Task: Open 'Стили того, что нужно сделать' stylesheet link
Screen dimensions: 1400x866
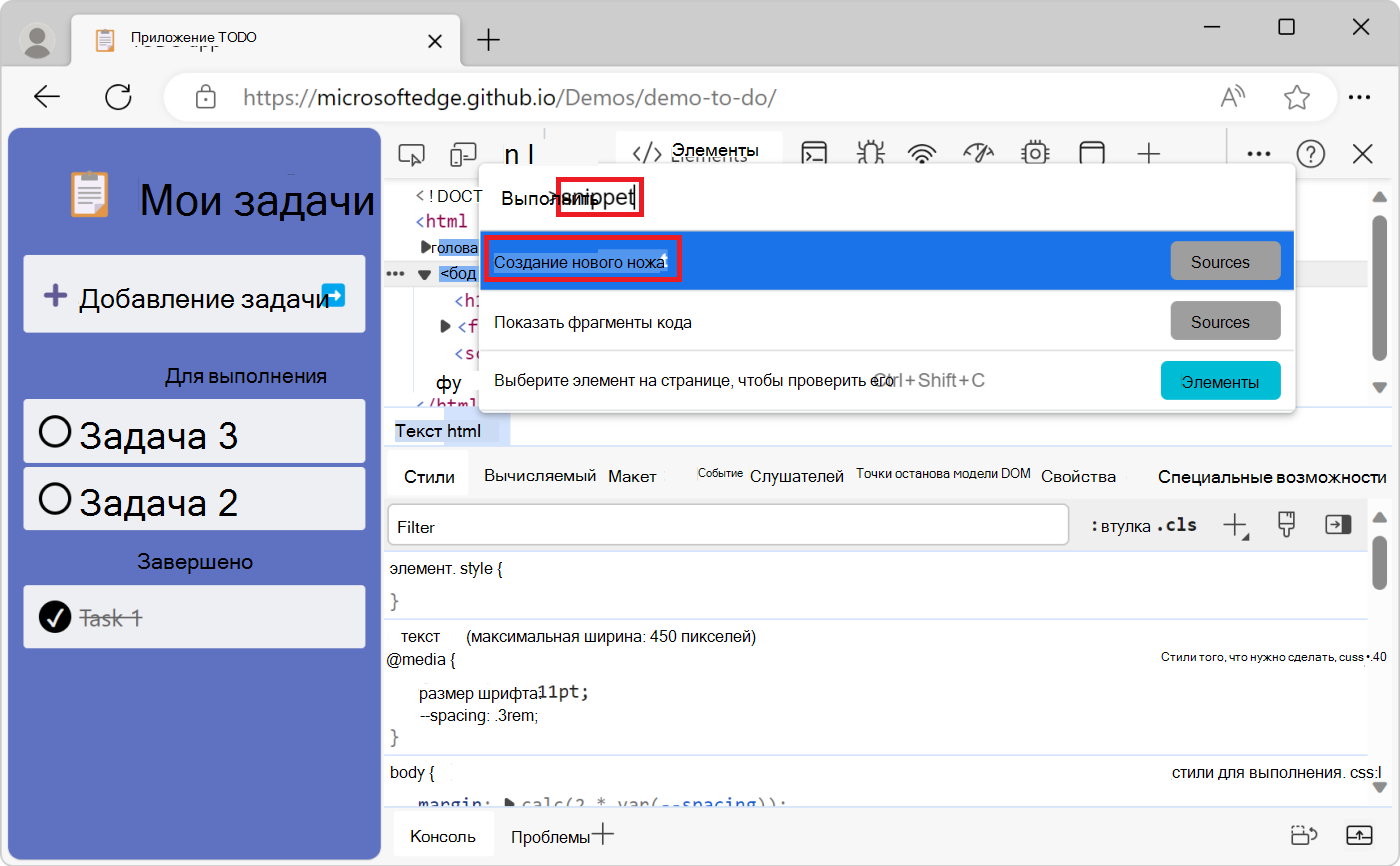Action: (x=1273, y=657)
